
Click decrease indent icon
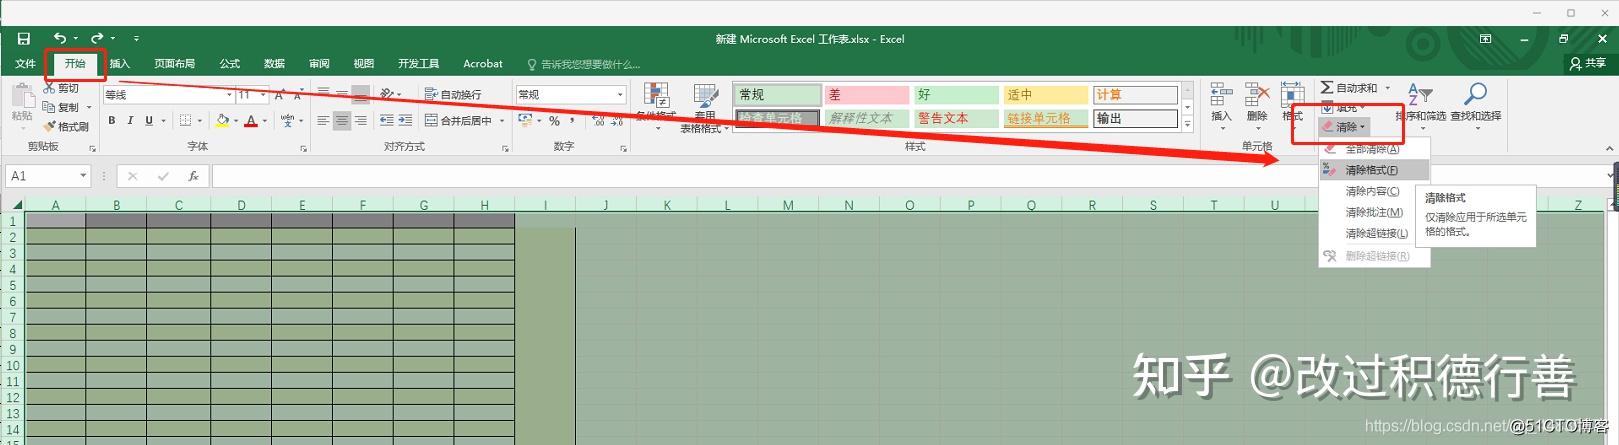[x=386, y=120]
